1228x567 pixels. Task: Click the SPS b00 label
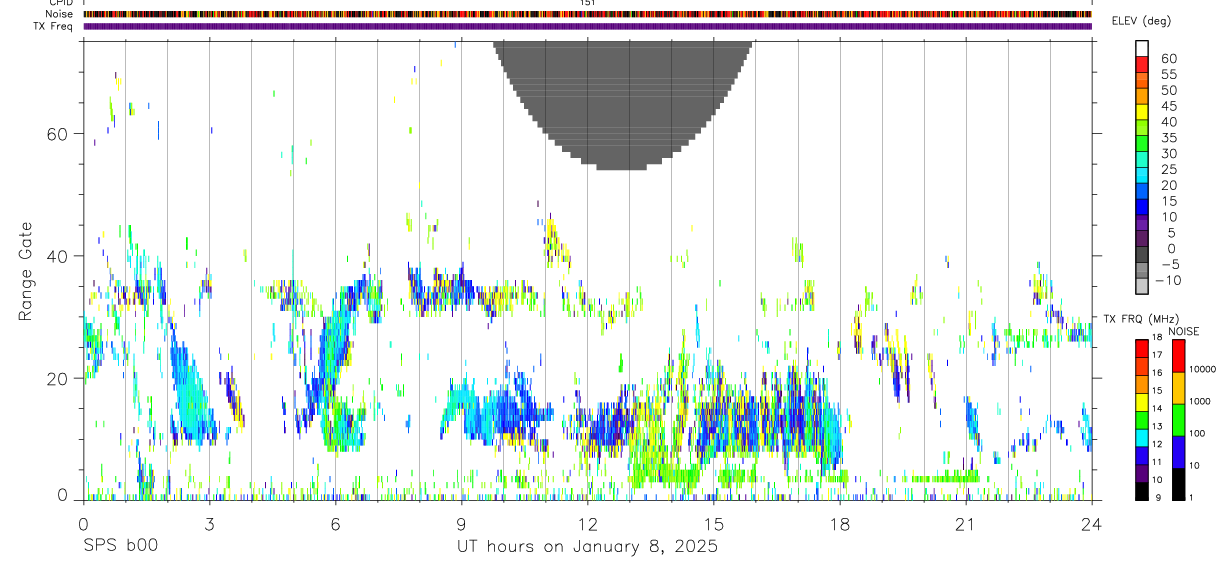pyautogui.click(x=119, y=546)
